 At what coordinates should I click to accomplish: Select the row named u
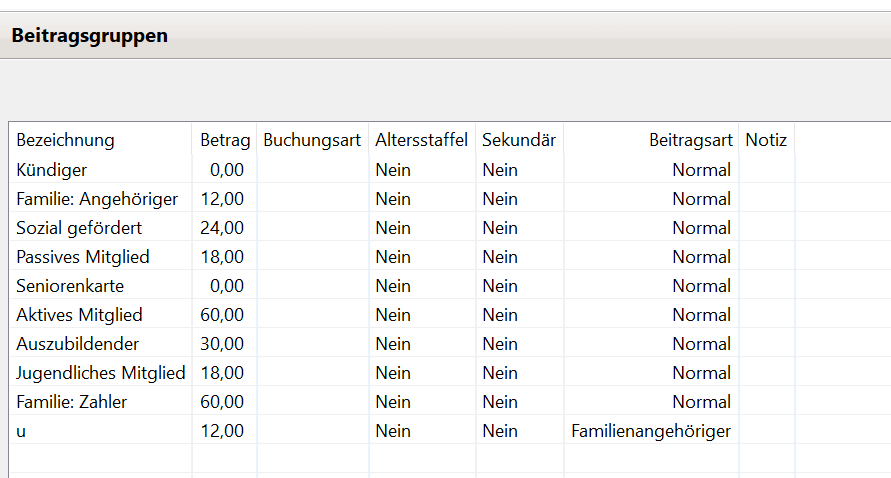pyautogui.click(x=22, y=431)
